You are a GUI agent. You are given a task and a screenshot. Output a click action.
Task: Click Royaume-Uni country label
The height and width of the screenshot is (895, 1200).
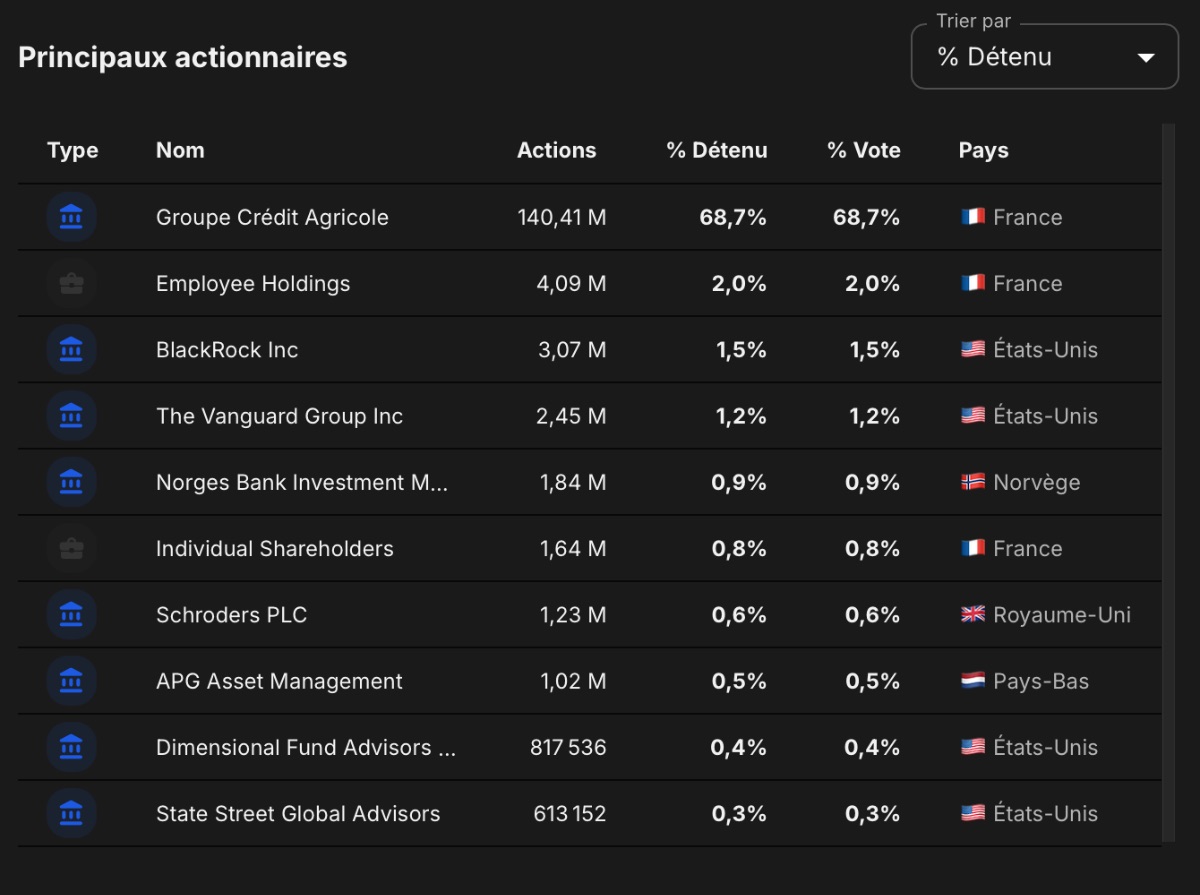tap(1062, 615)
